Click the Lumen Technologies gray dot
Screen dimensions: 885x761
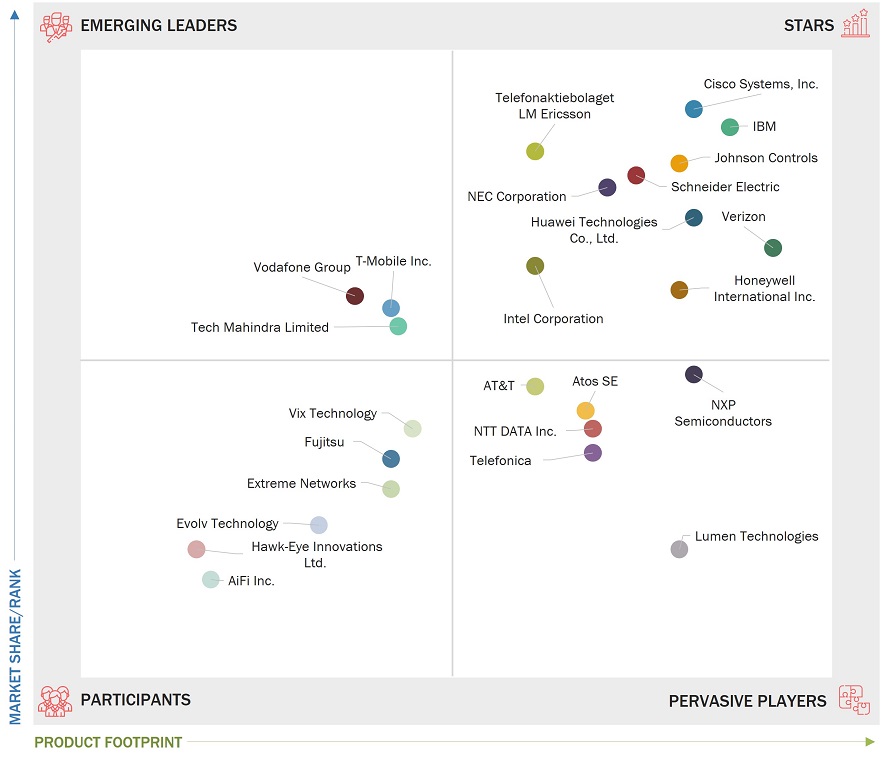point(679,549)
